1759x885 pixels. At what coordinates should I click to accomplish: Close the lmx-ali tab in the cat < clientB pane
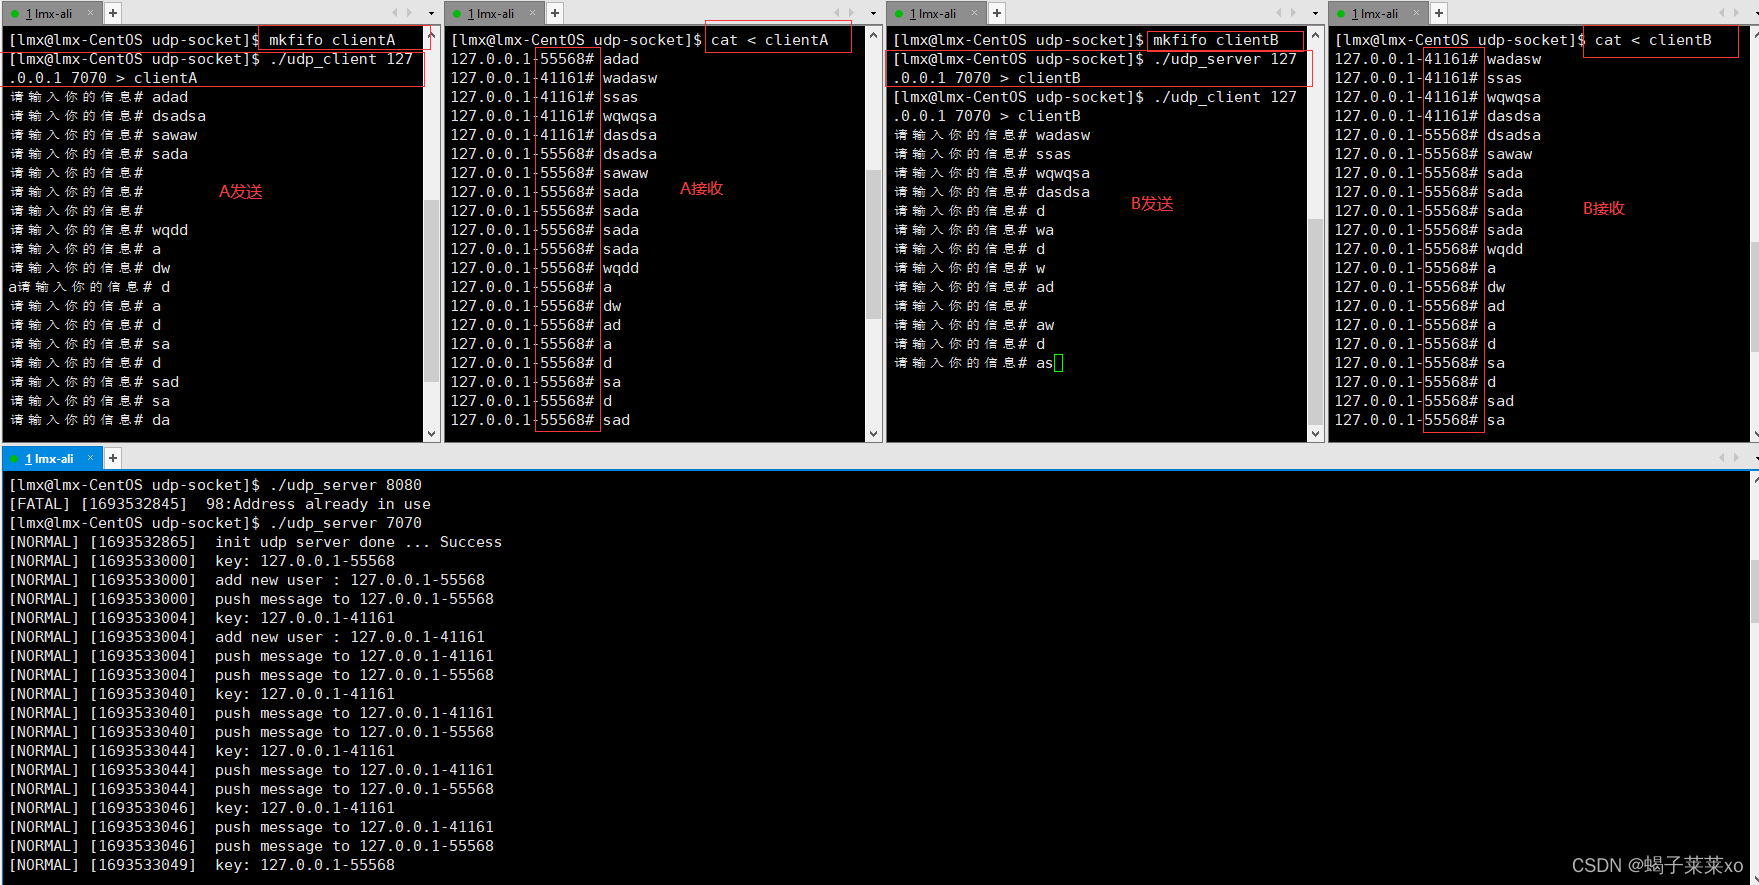(1416, 13)
